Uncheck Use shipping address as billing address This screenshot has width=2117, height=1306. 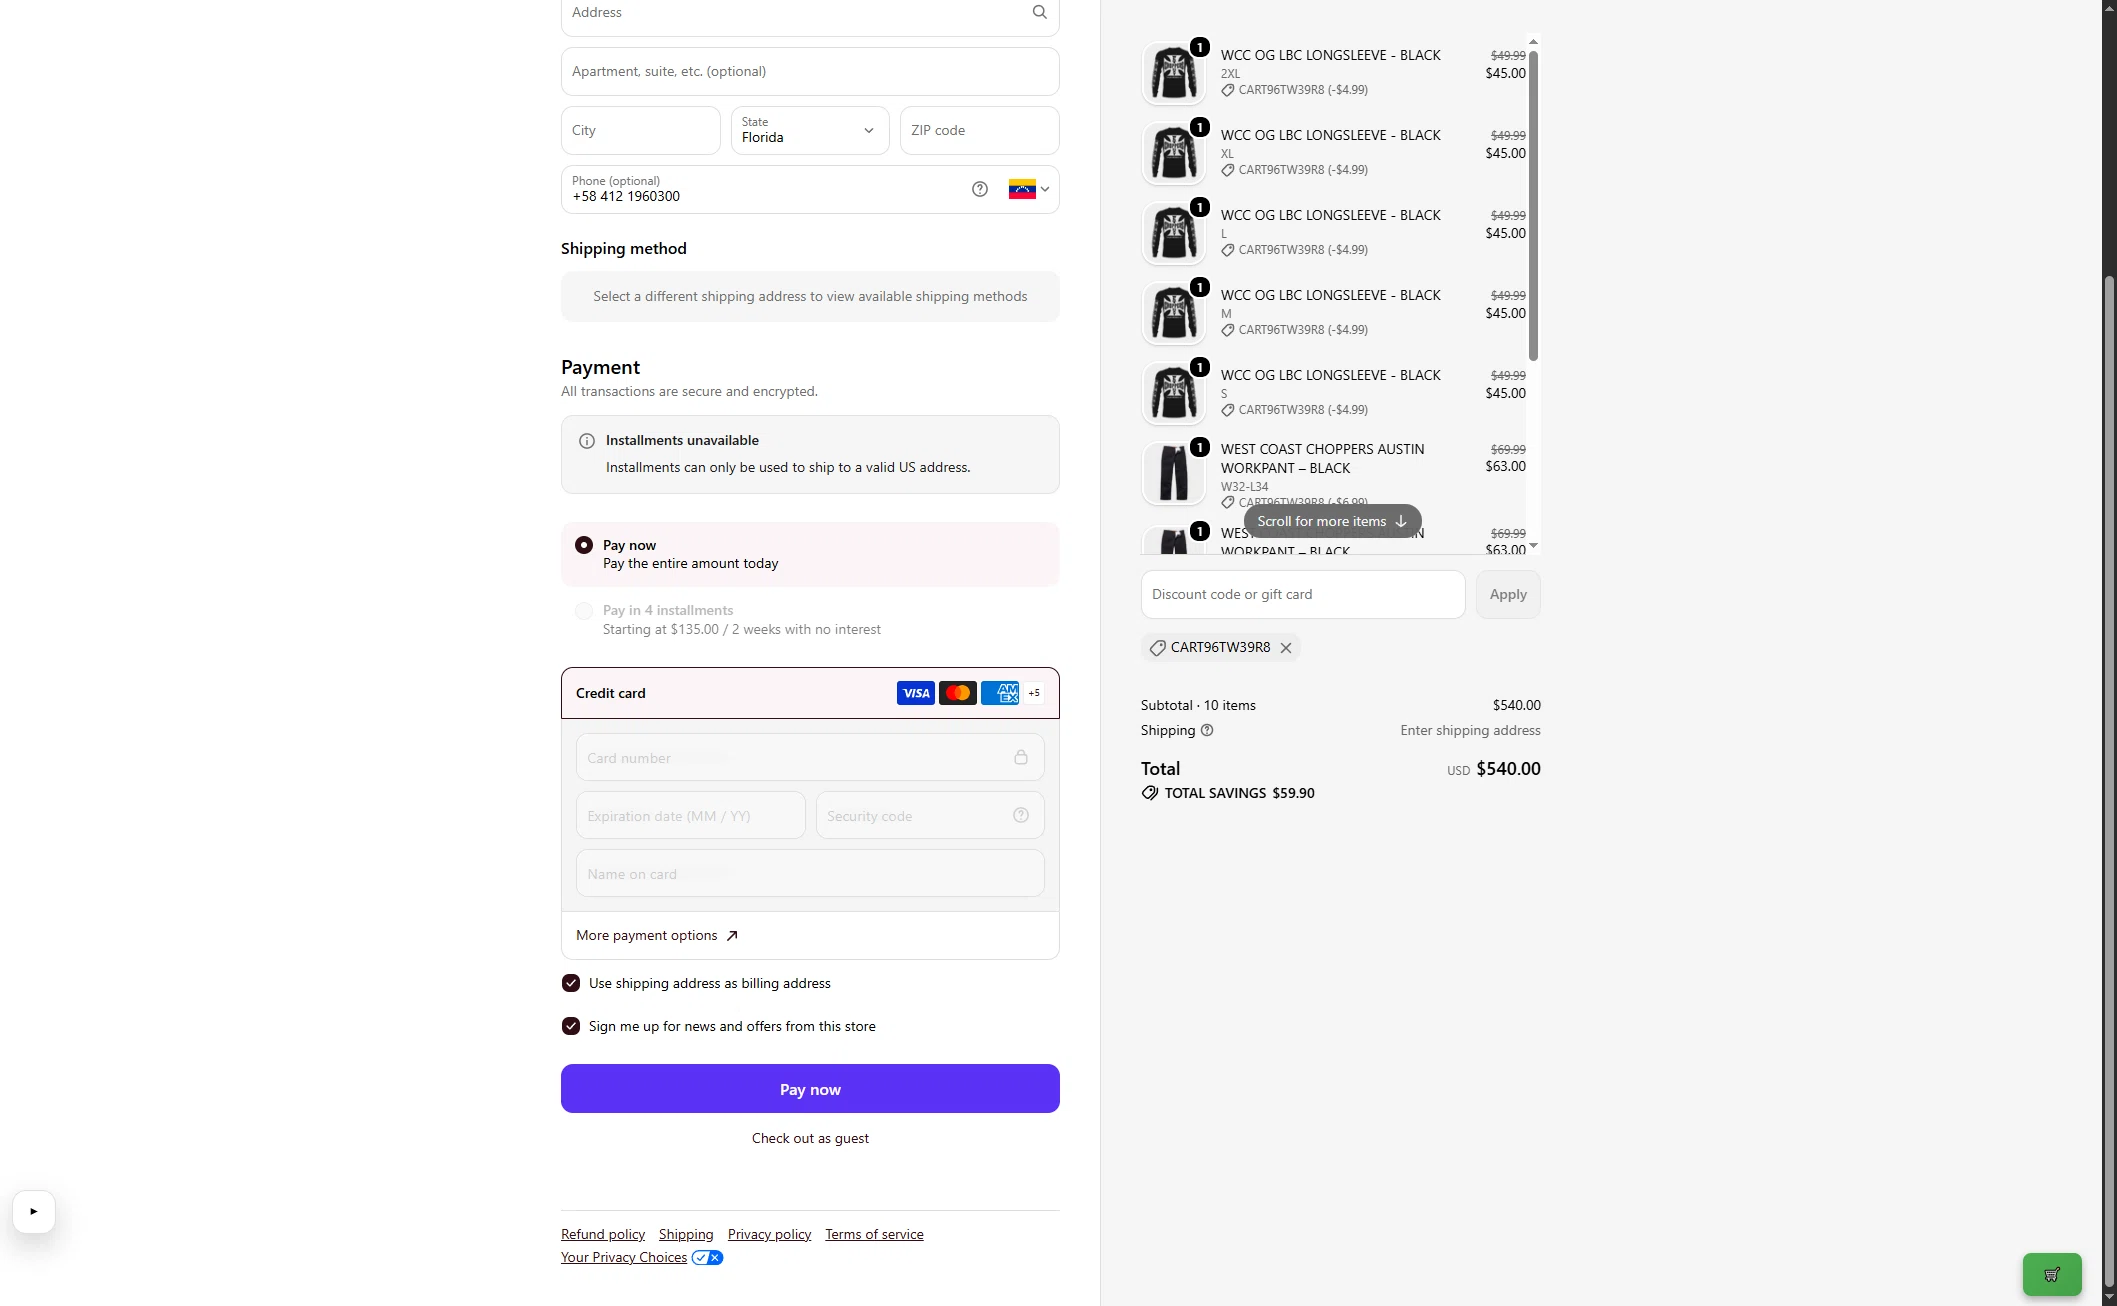point(571,983)
